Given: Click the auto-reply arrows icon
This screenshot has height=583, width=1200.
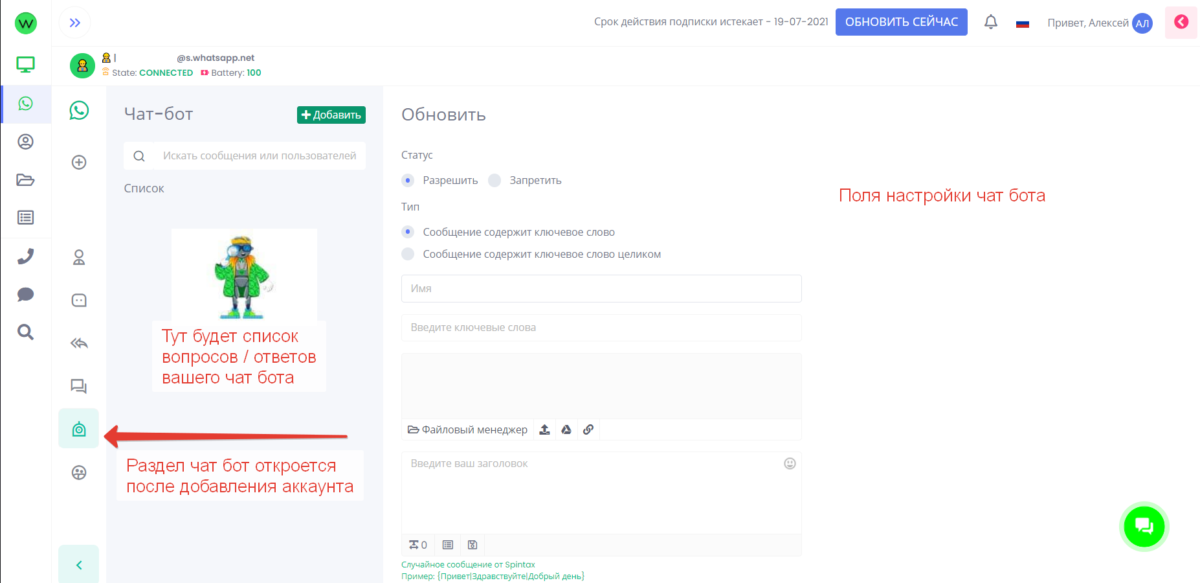Looking at the screenshot, I should tap(79, 343).
